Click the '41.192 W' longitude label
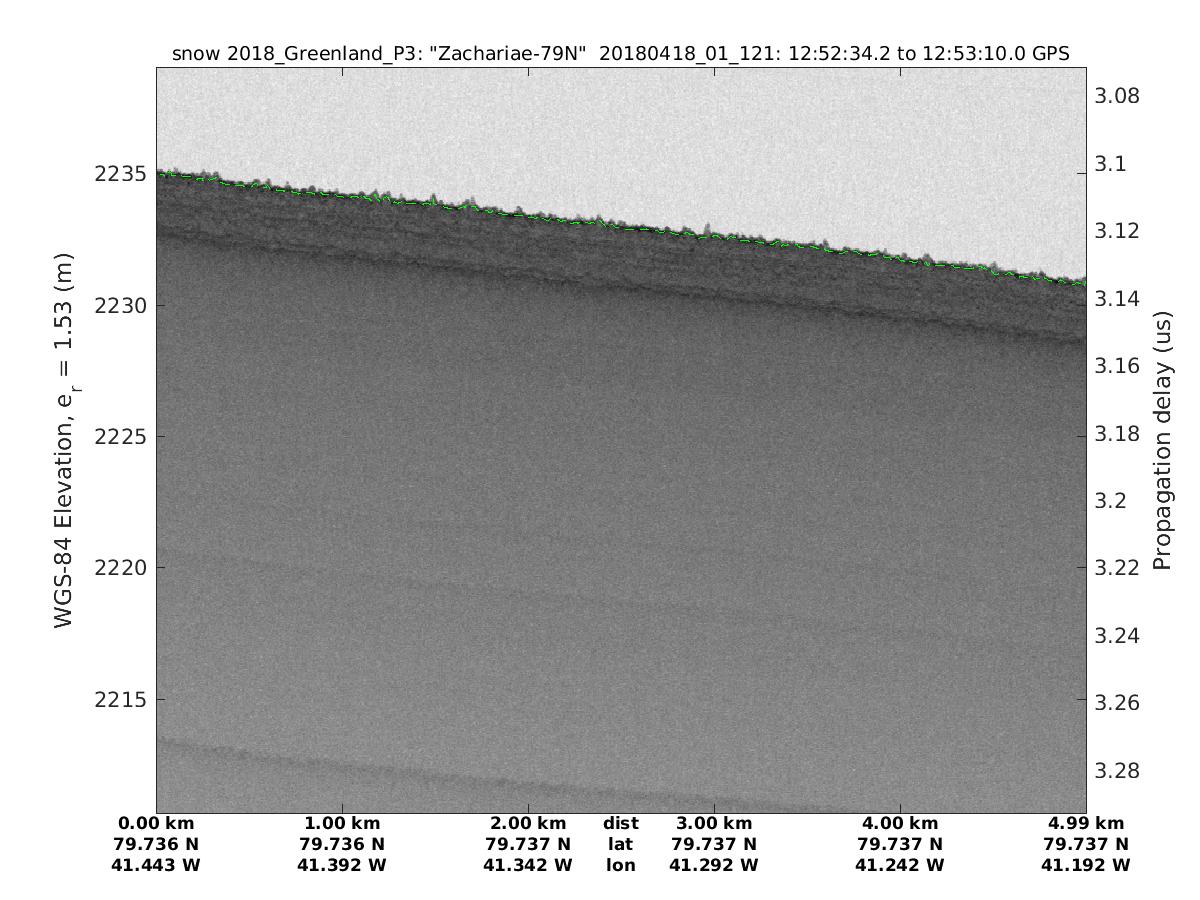Screen dimensions: 1200x900 (1085, 866)
